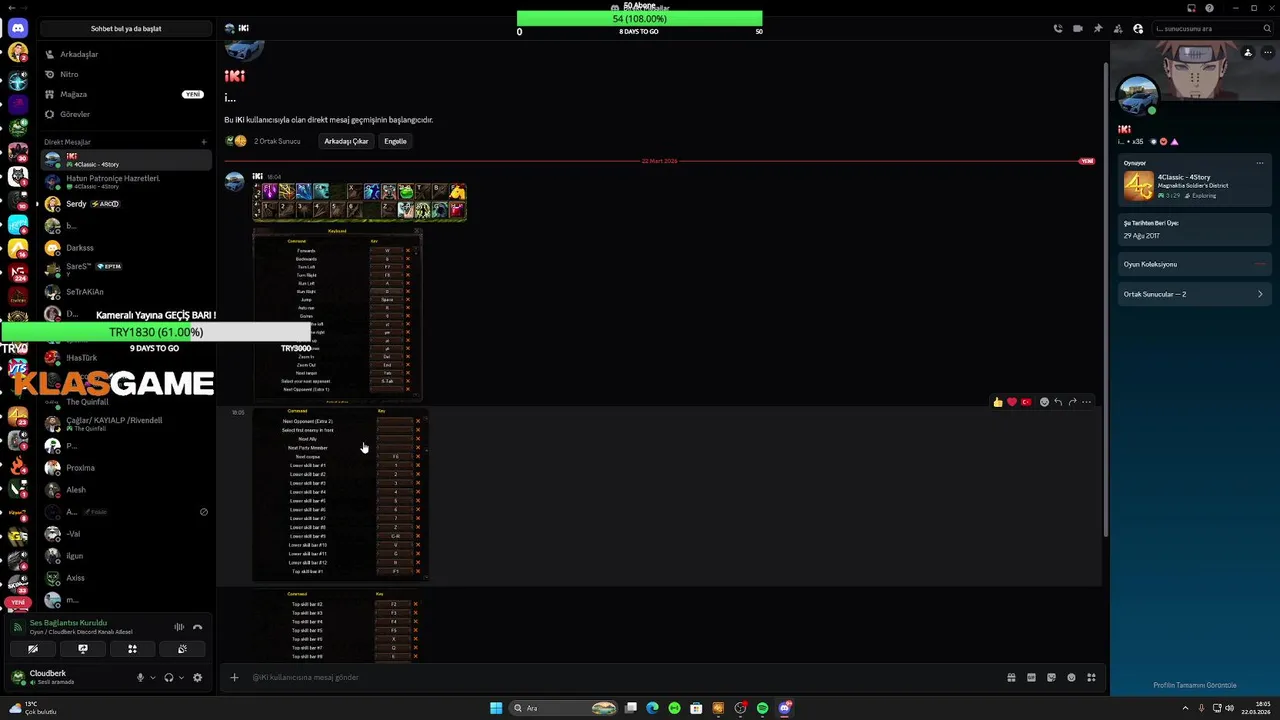Screen dimensions: 1280x720
Task: Share your screen button
Action: click(x=83, y=649)
